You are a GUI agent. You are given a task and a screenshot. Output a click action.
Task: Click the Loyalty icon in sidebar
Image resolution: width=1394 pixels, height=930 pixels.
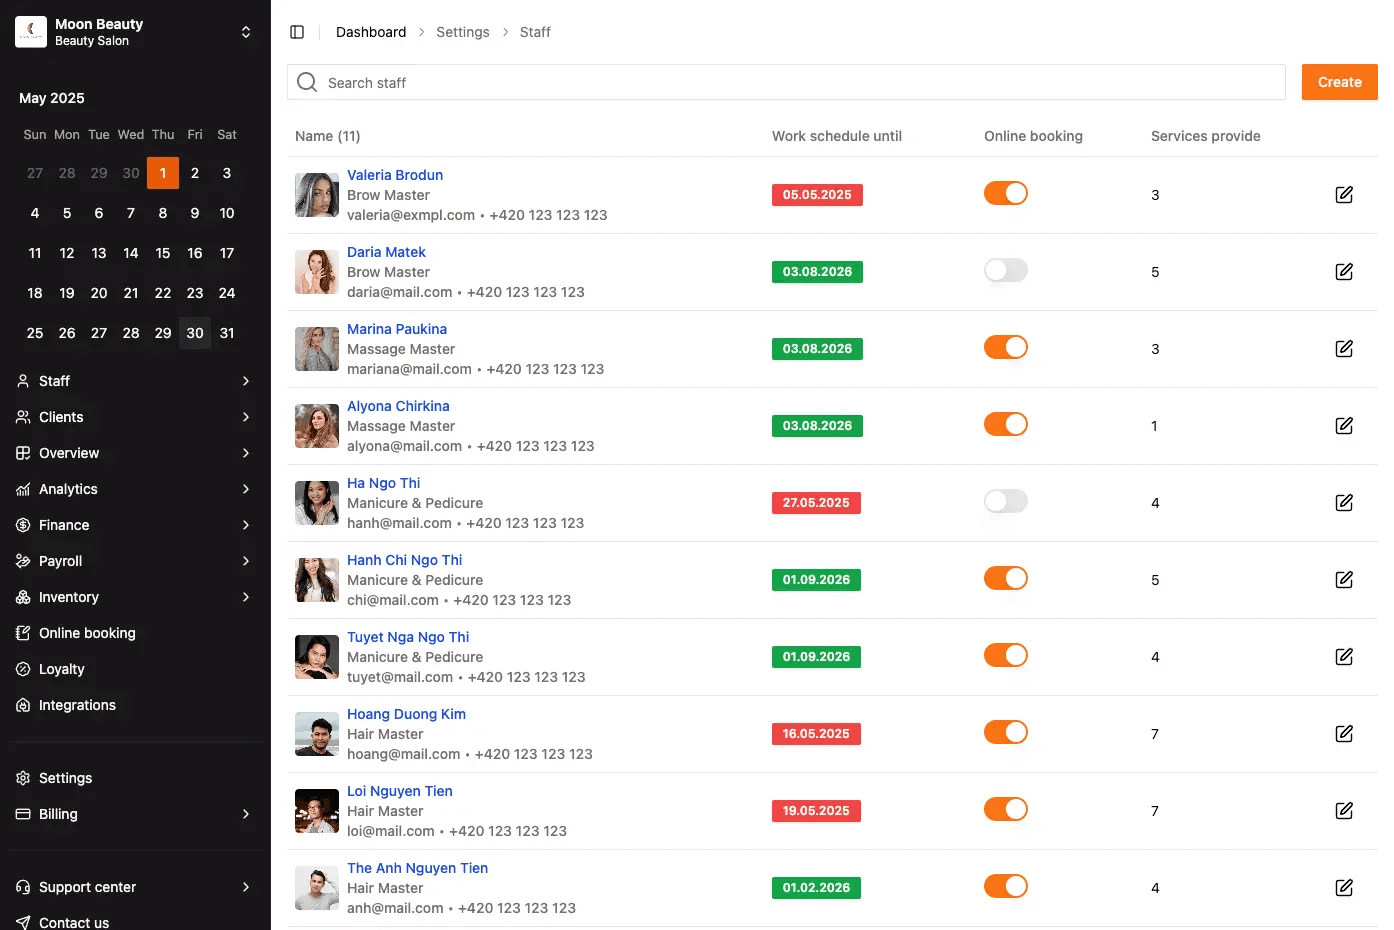23,669
